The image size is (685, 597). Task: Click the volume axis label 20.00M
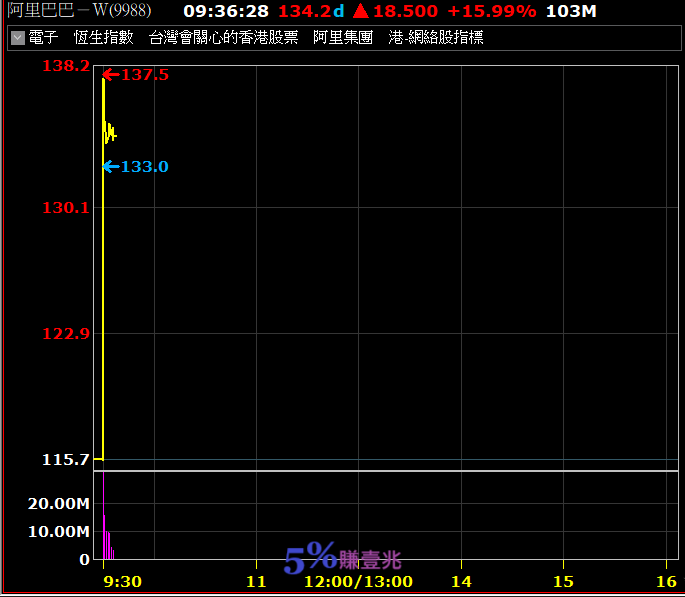(x=59, y=504)
